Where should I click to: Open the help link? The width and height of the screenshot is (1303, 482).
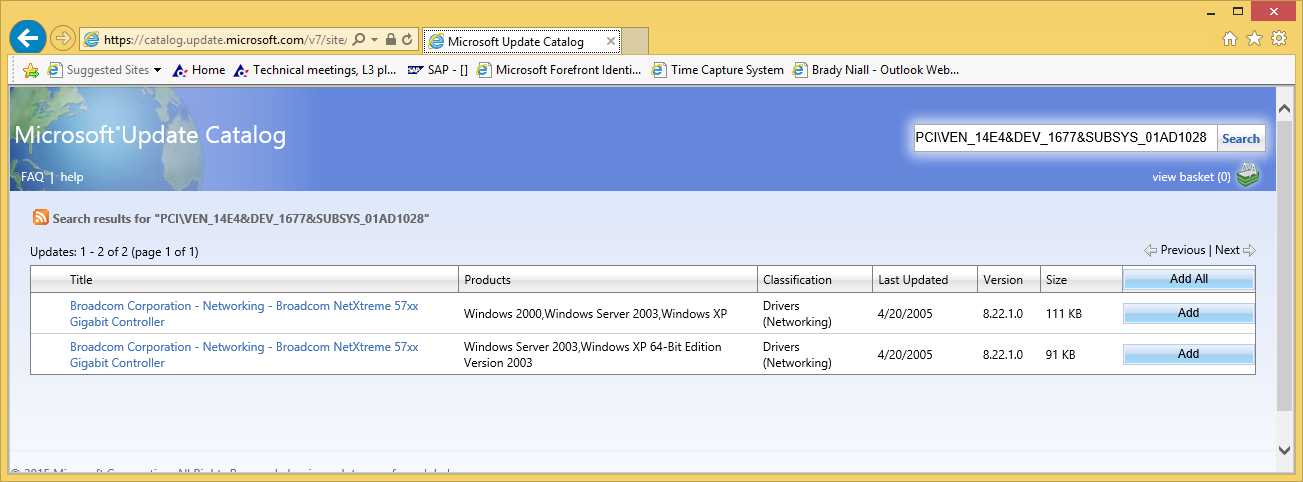[x=72, y=177]
